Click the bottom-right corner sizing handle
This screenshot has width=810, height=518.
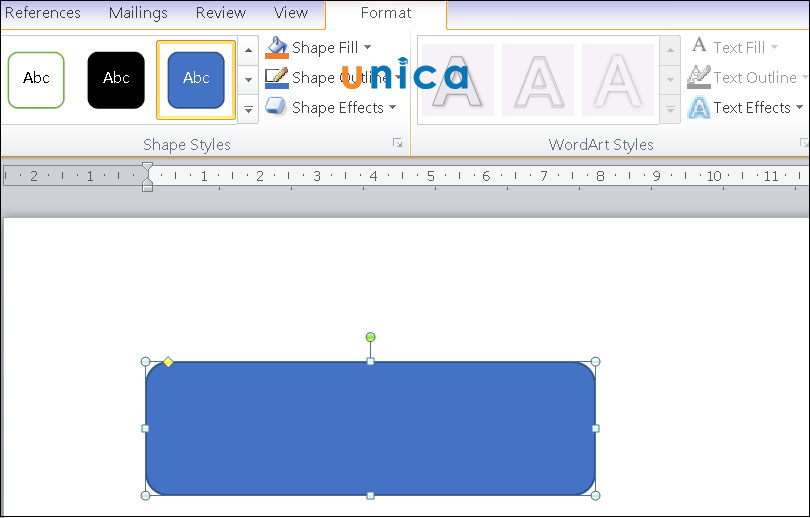[596, 496]
